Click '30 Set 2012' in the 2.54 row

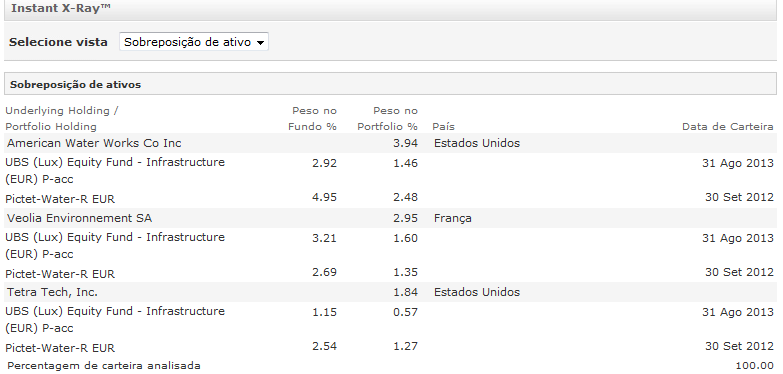click(x=739, y=346)
